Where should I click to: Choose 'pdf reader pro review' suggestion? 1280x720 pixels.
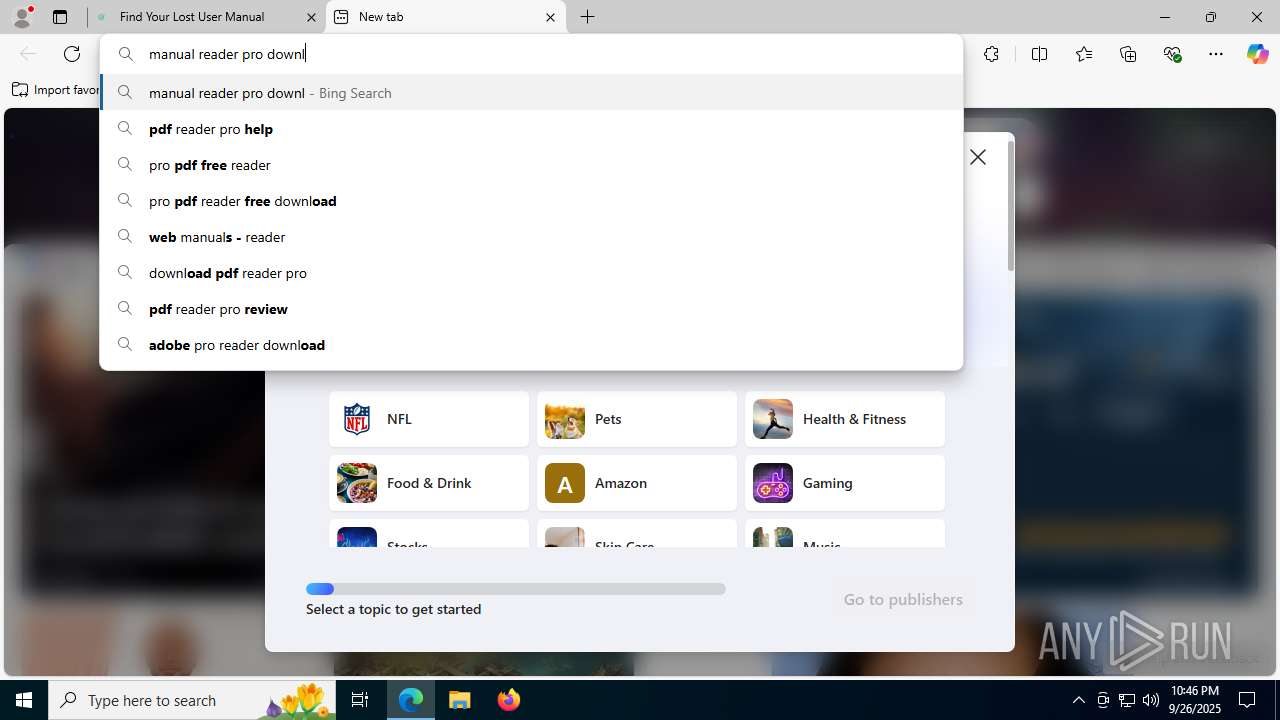(531, 309)
